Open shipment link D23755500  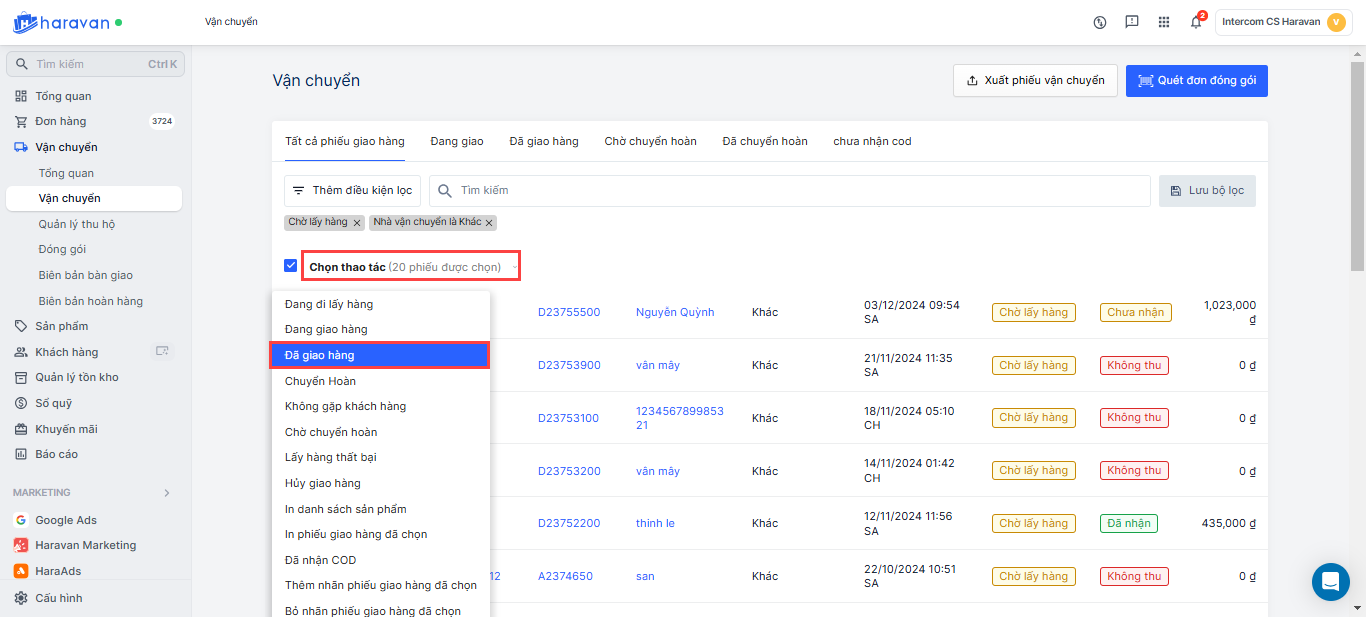(569, 312)
